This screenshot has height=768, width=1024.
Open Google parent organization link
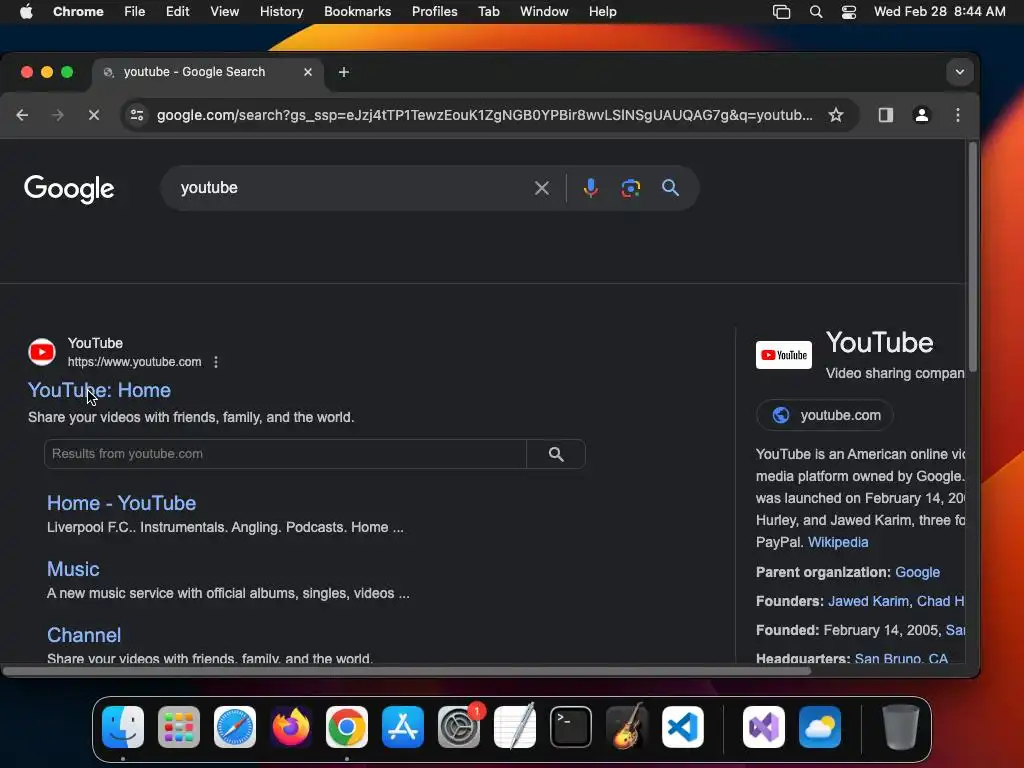(x=917, y=572)
